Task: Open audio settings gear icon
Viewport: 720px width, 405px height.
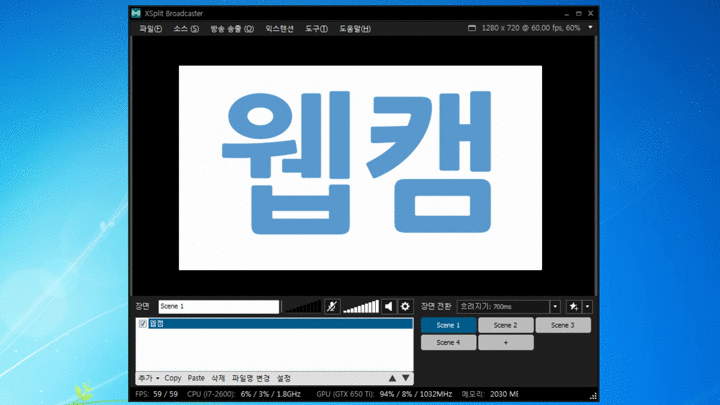Action: [x=405, y=306]
